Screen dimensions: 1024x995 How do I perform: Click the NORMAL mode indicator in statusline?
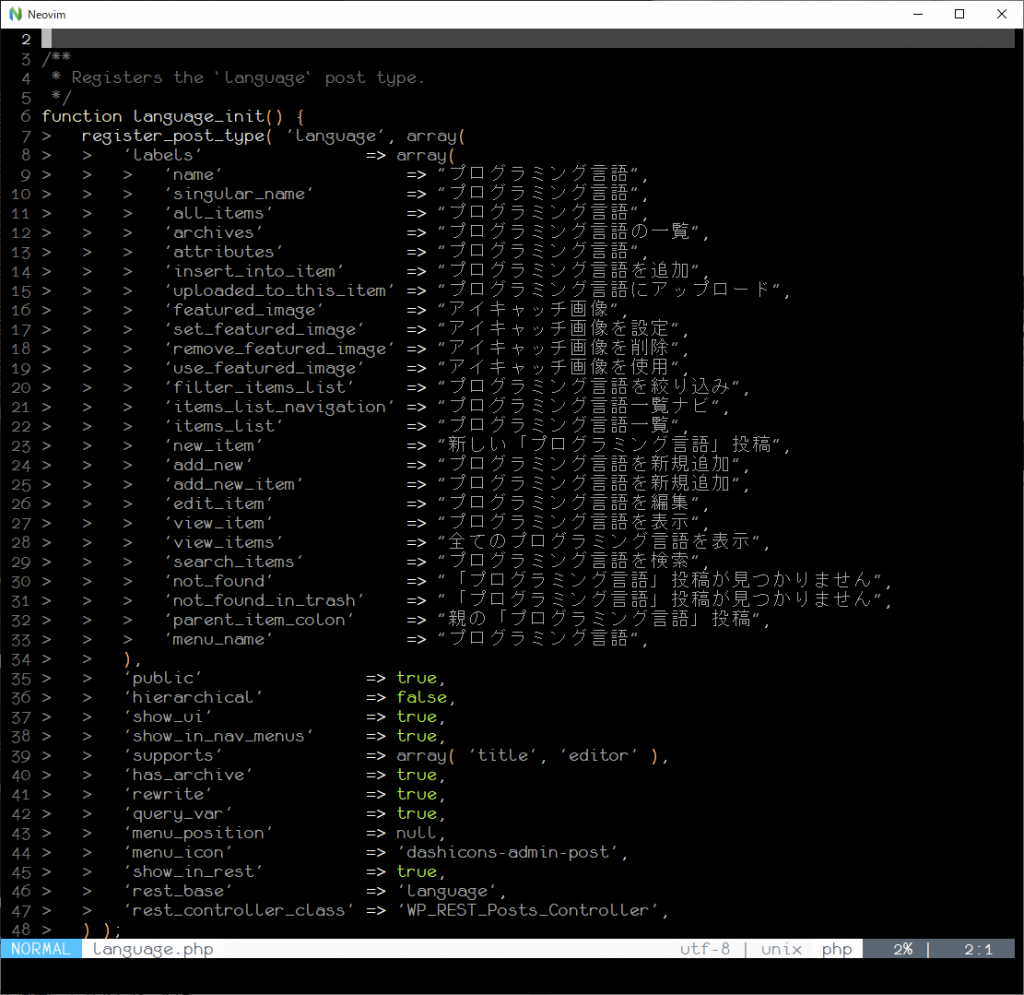(x=41, y=949)
